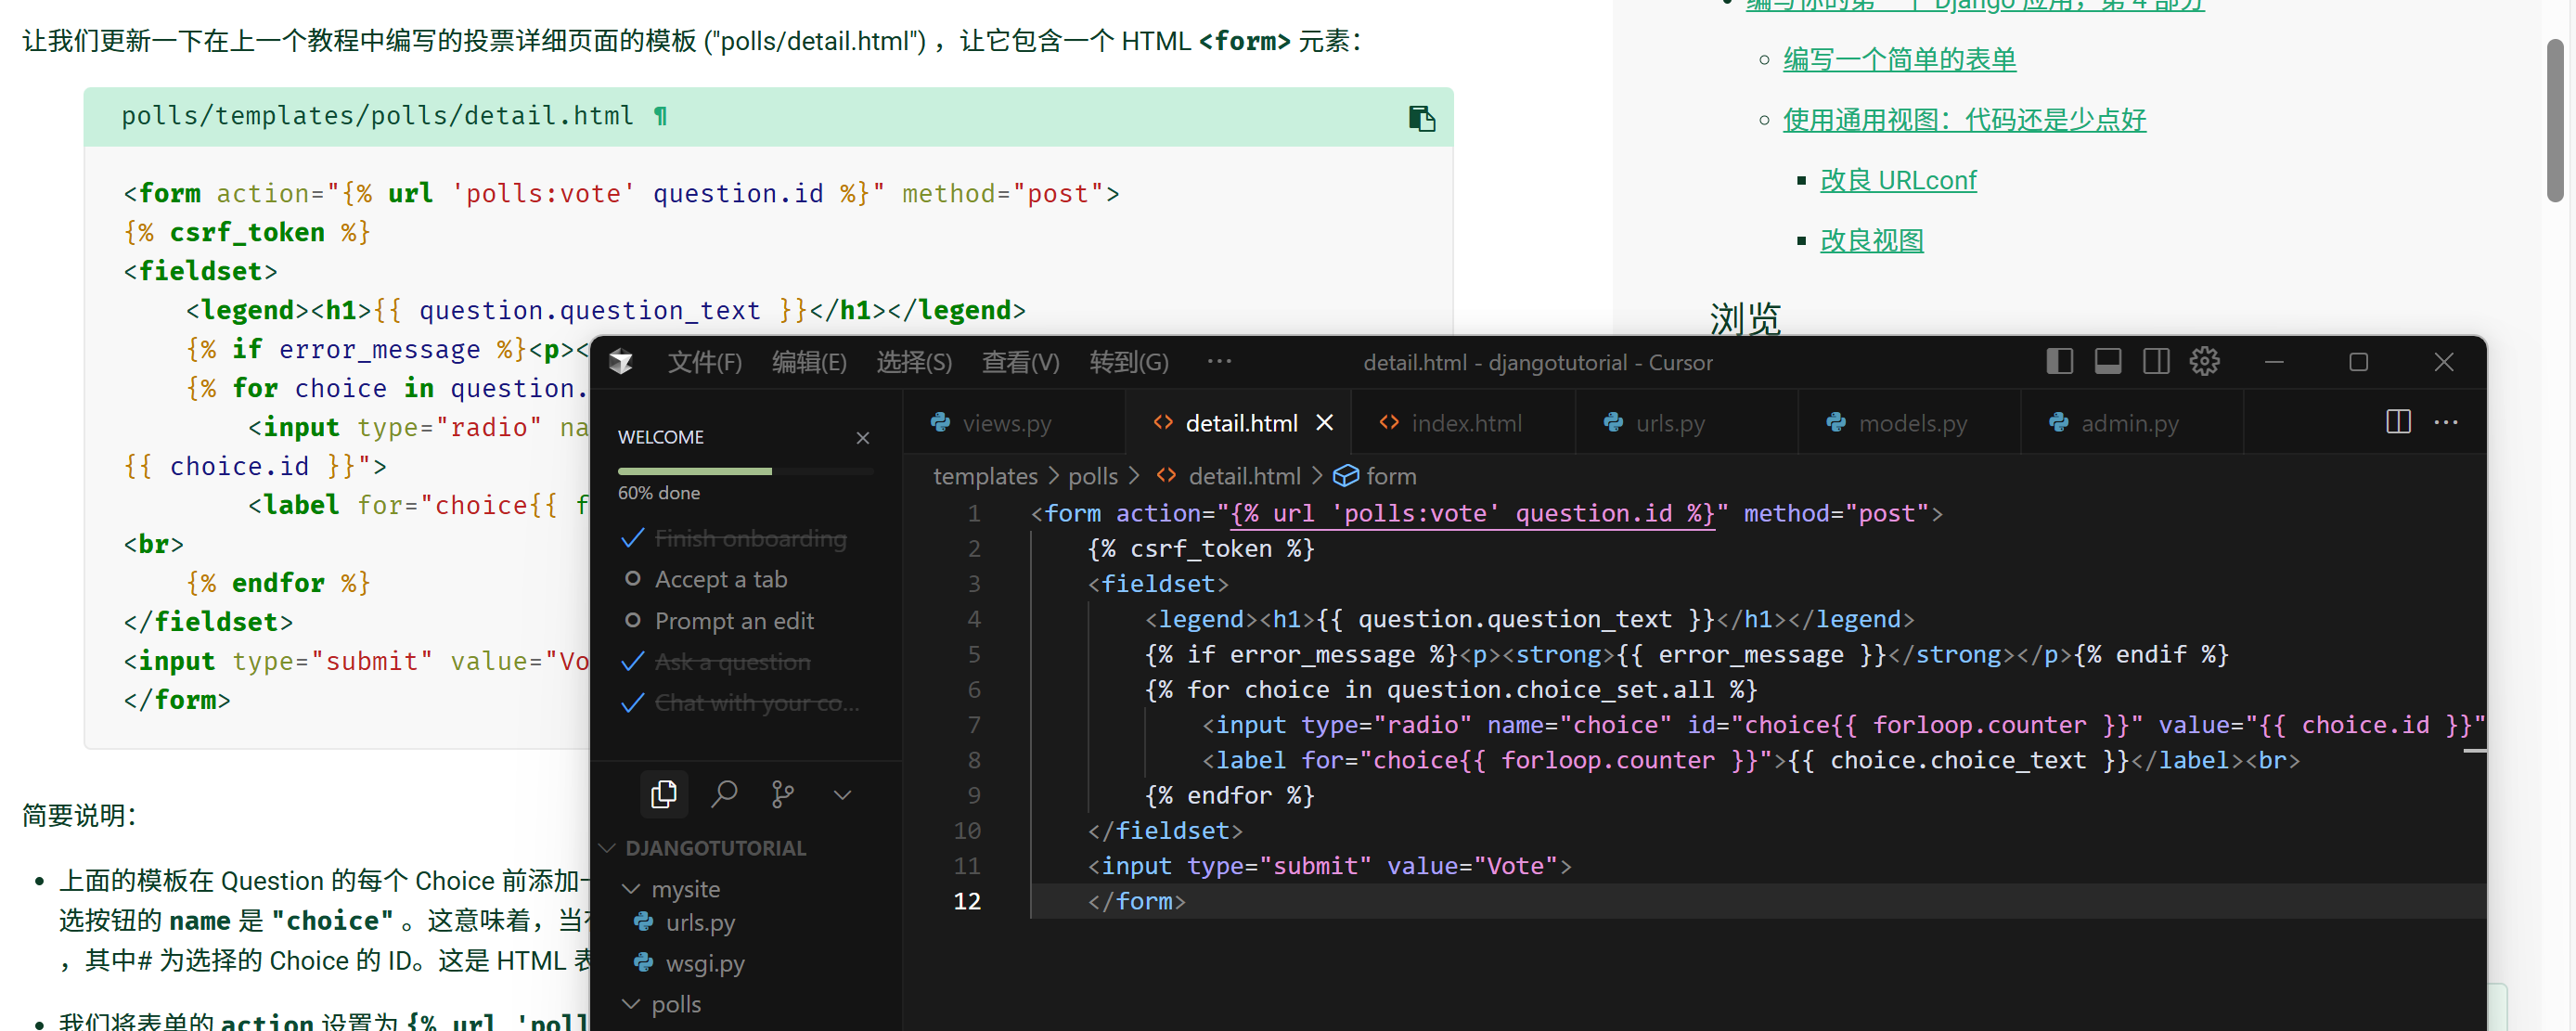Collapse the DJANGOTUTORIAL explorer section

click(607, 848)
